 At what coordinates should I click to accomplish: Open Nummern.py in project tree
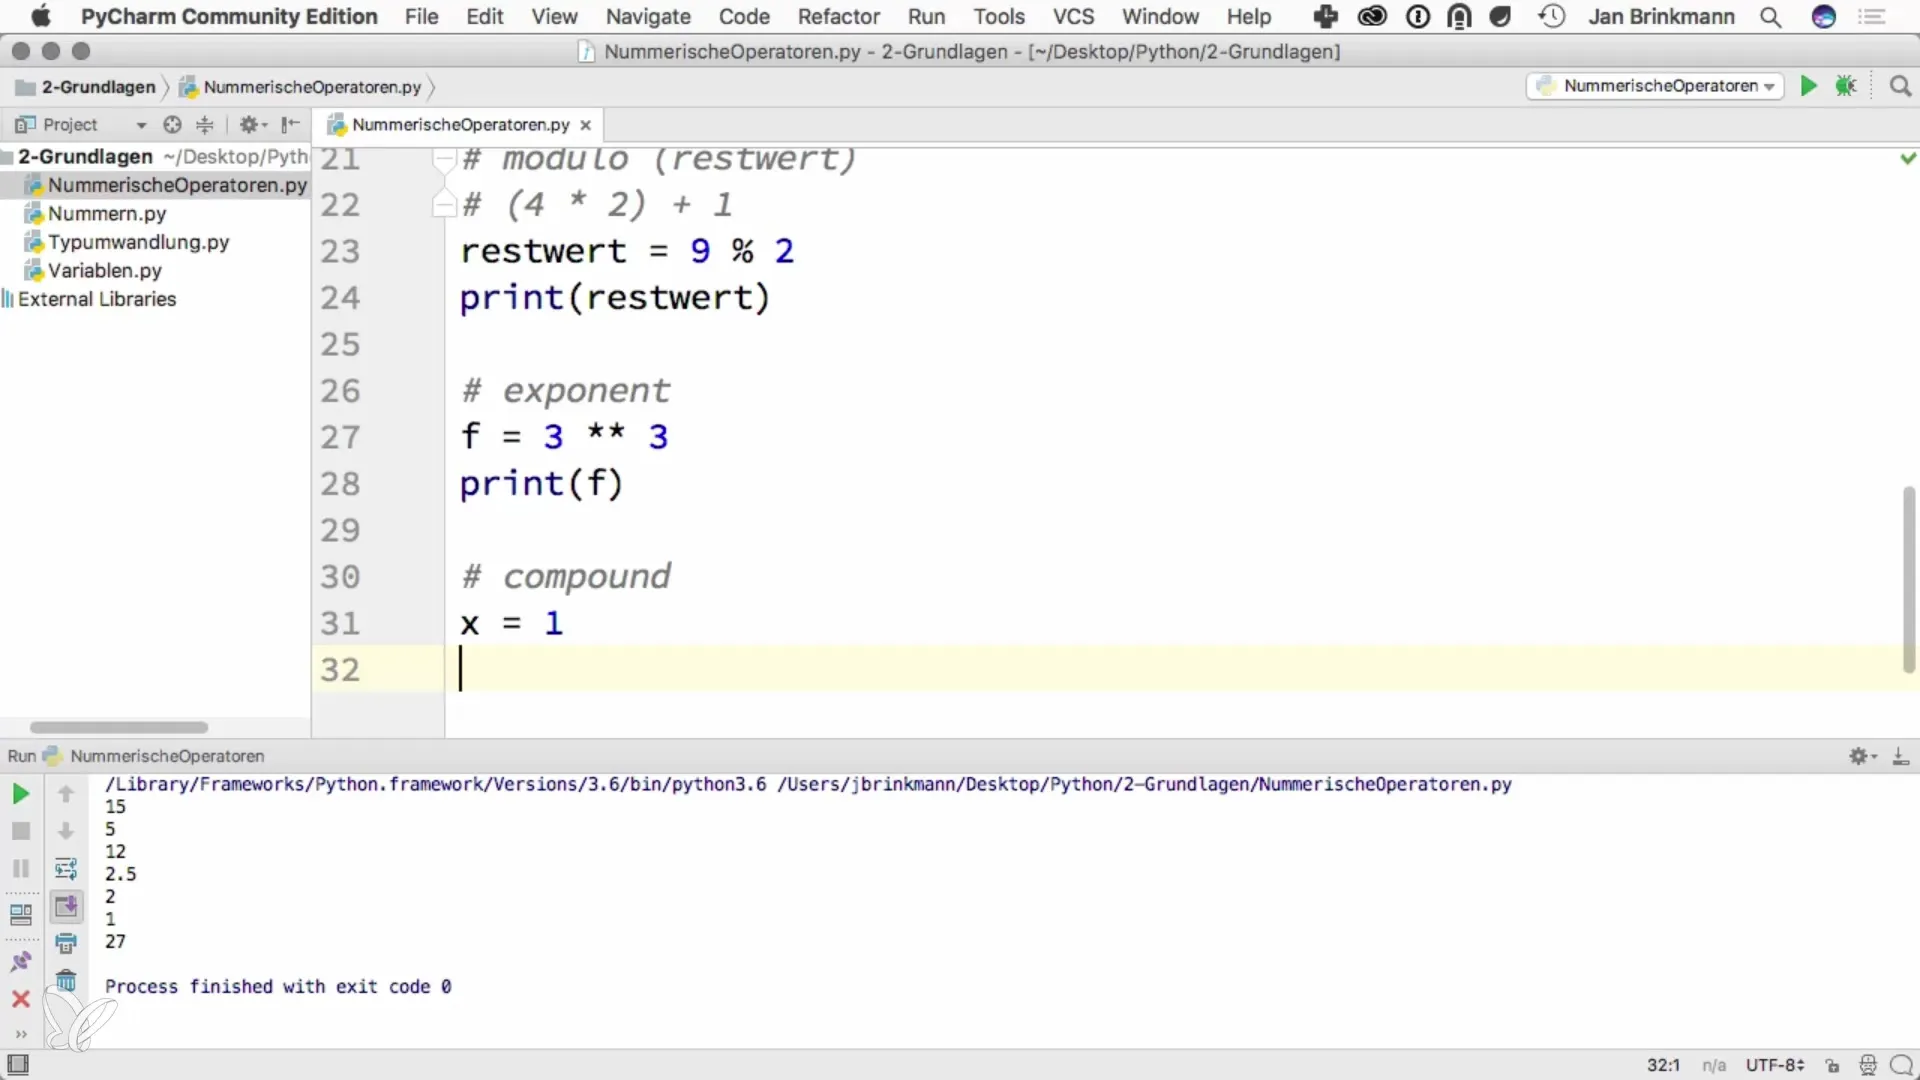pos(107,213)
